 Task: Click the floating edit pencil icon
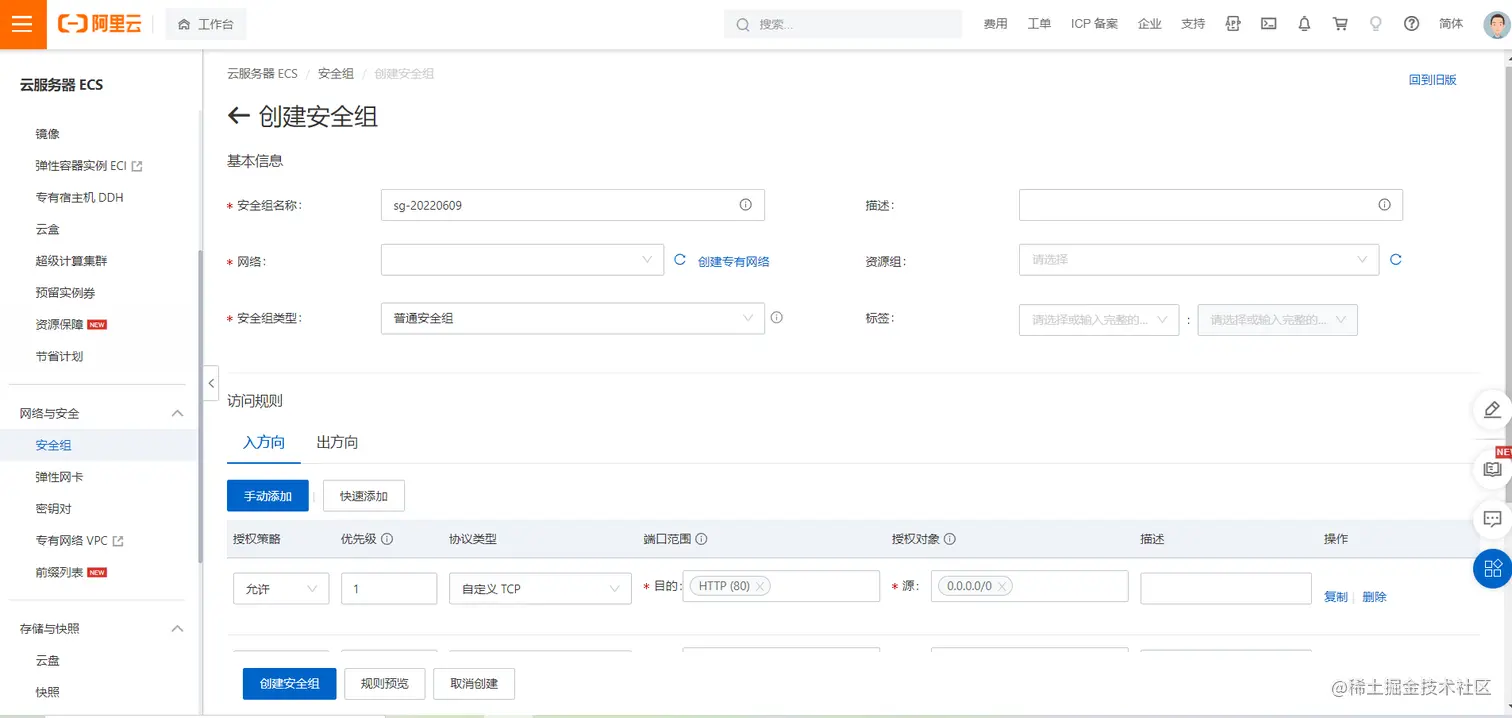[x=1492, y=409]
